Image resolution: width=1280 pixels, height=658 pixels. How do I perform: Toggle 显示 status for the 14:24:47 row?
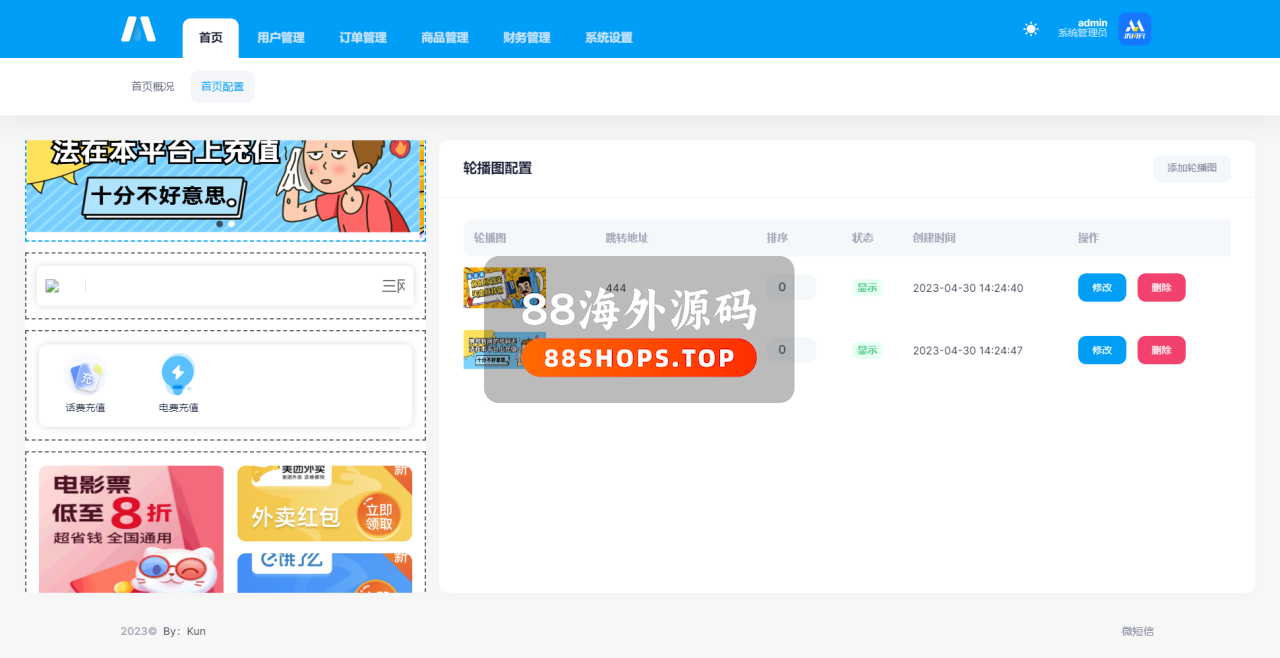[866, 350]
